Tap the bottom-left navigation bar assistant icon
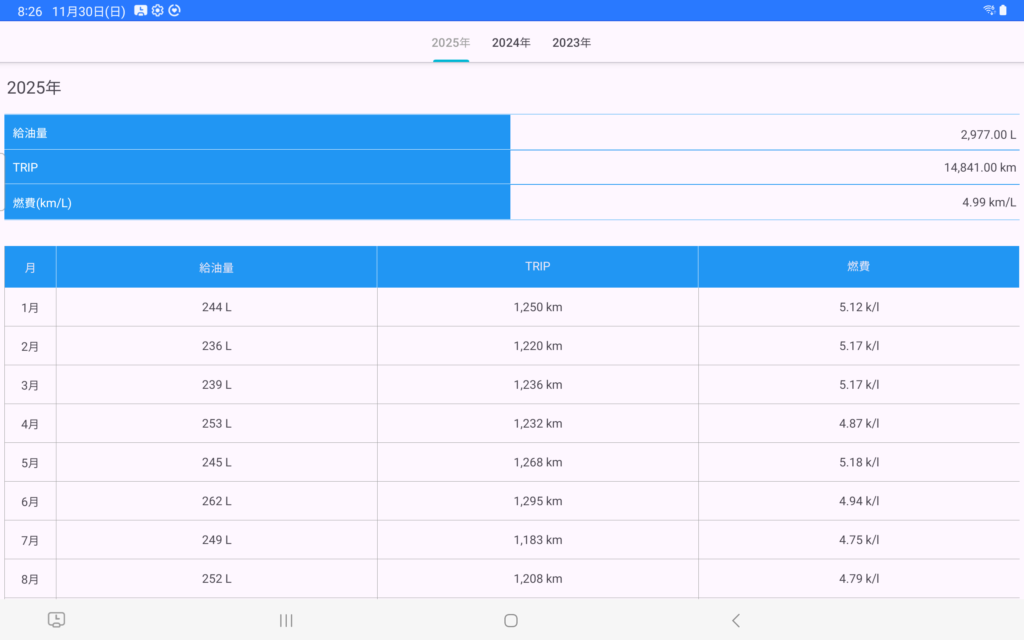The width and height of the screenshot is (1024, 640). click(x=57, y=620)
